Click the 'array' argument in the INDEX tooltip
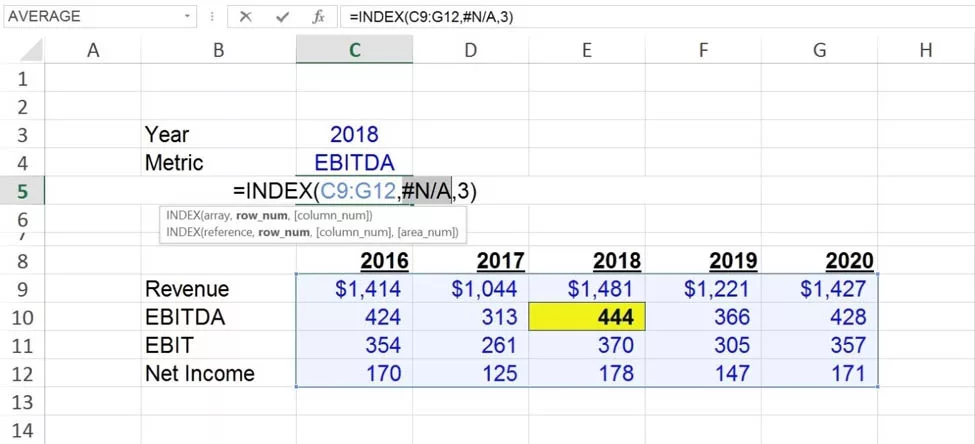This screenshot has width=975, height=444. click(x=216, y=216)
